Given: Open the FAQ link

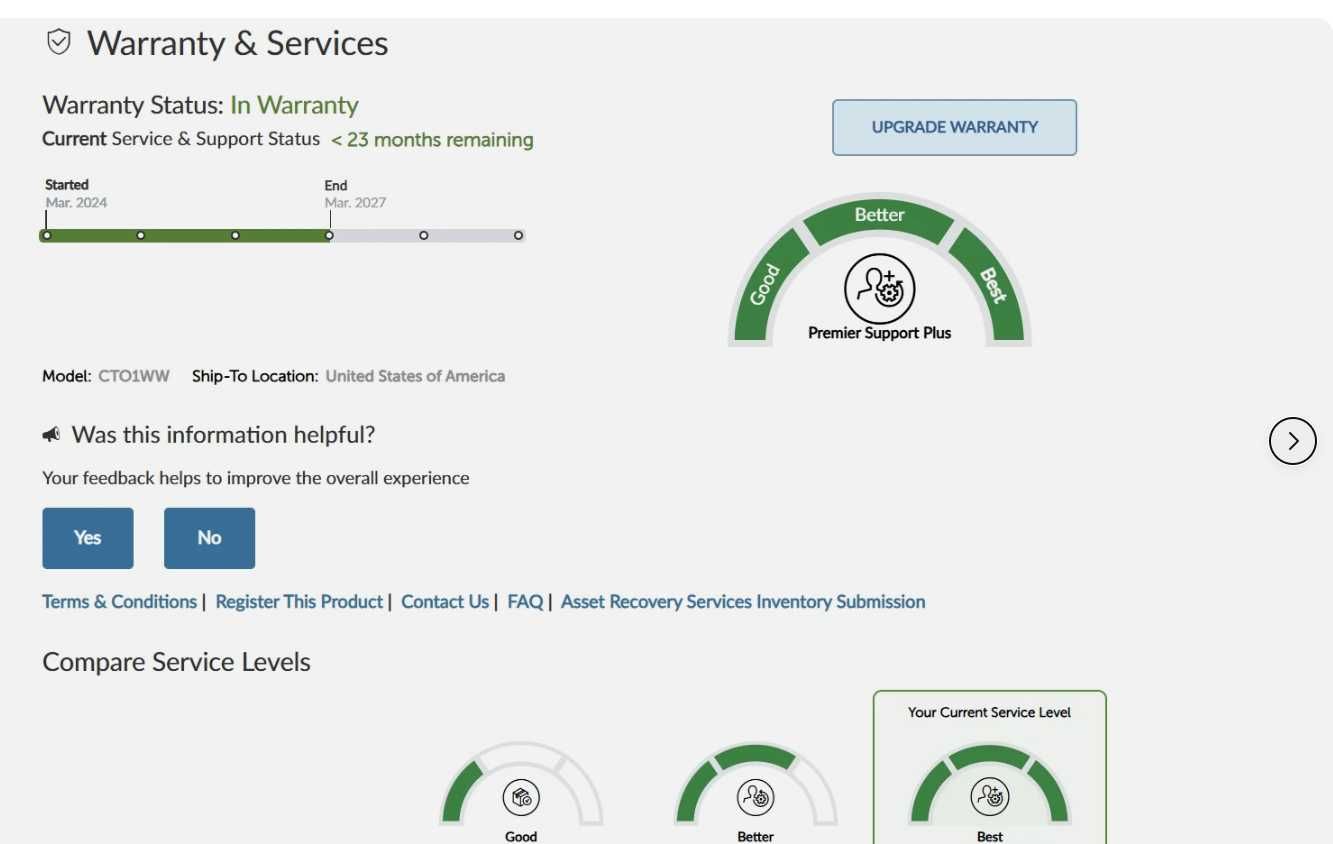Looking at the screenshot, I should pyautogui.click(x=525, y=602).
